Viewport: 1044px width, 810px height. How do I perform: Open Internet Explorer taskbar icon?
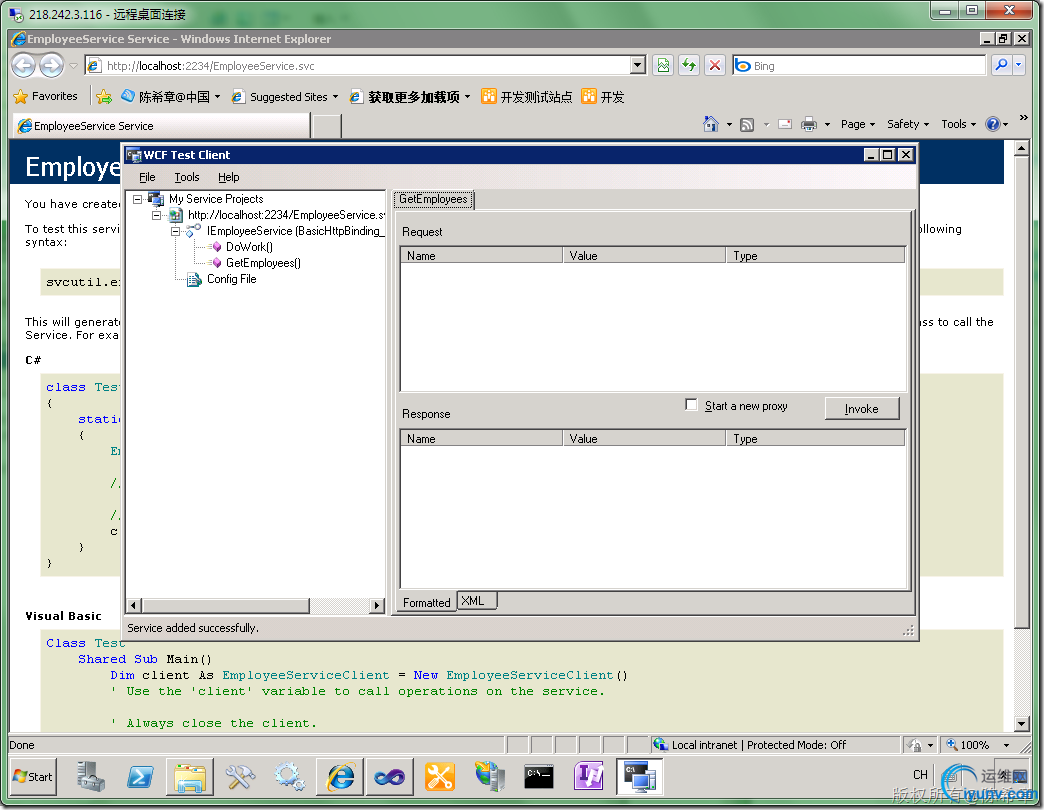pyautogui.click(x=340, y=777)
